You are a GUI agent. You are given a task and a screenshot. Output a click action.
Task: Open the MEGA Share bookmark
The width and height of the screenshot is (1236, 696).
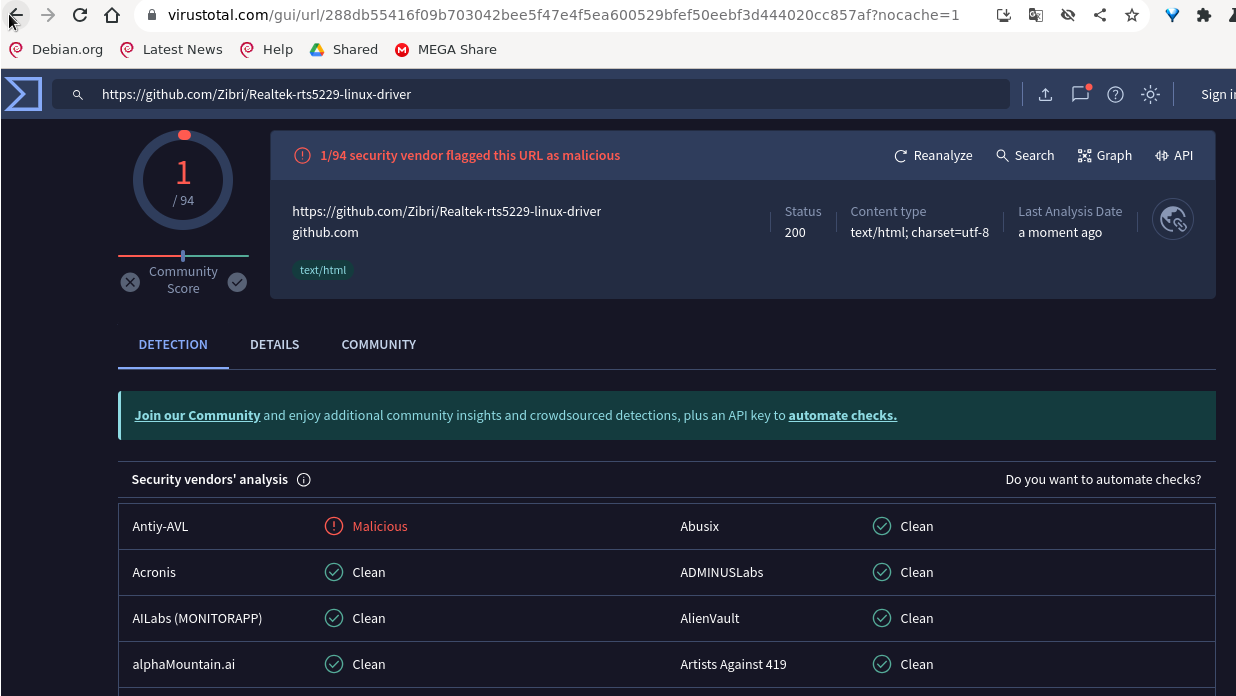pyautogui.click(x=445, y=49)
